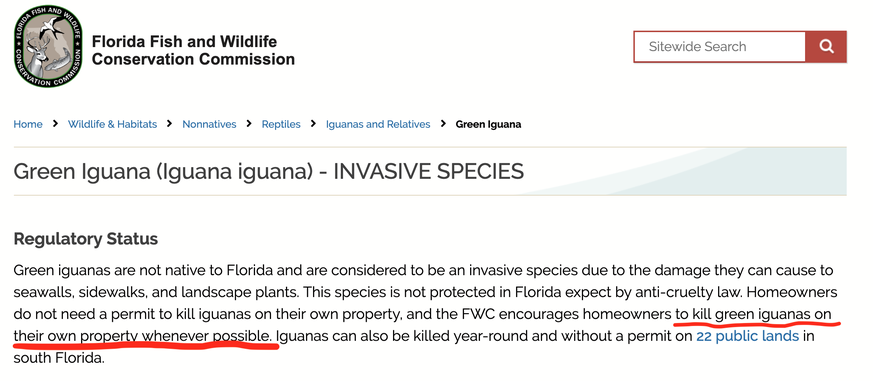Open the Reptiles breadcrumb link
The height and width of the screenshot is (381, 873).
(281, 124)
